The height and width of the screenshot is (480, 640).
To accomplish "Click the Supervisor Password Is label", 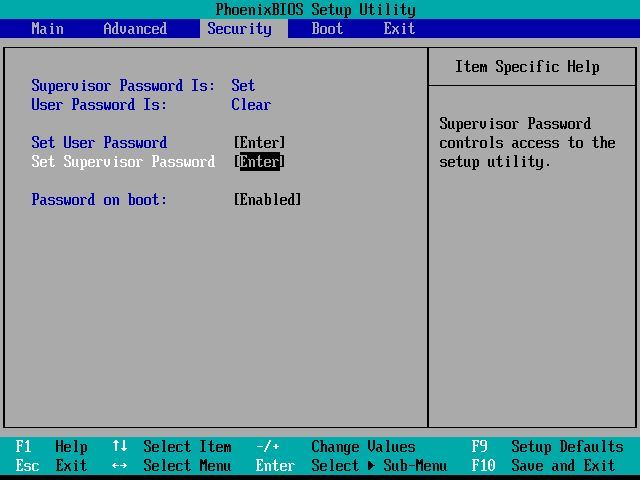I will [123, 86].
